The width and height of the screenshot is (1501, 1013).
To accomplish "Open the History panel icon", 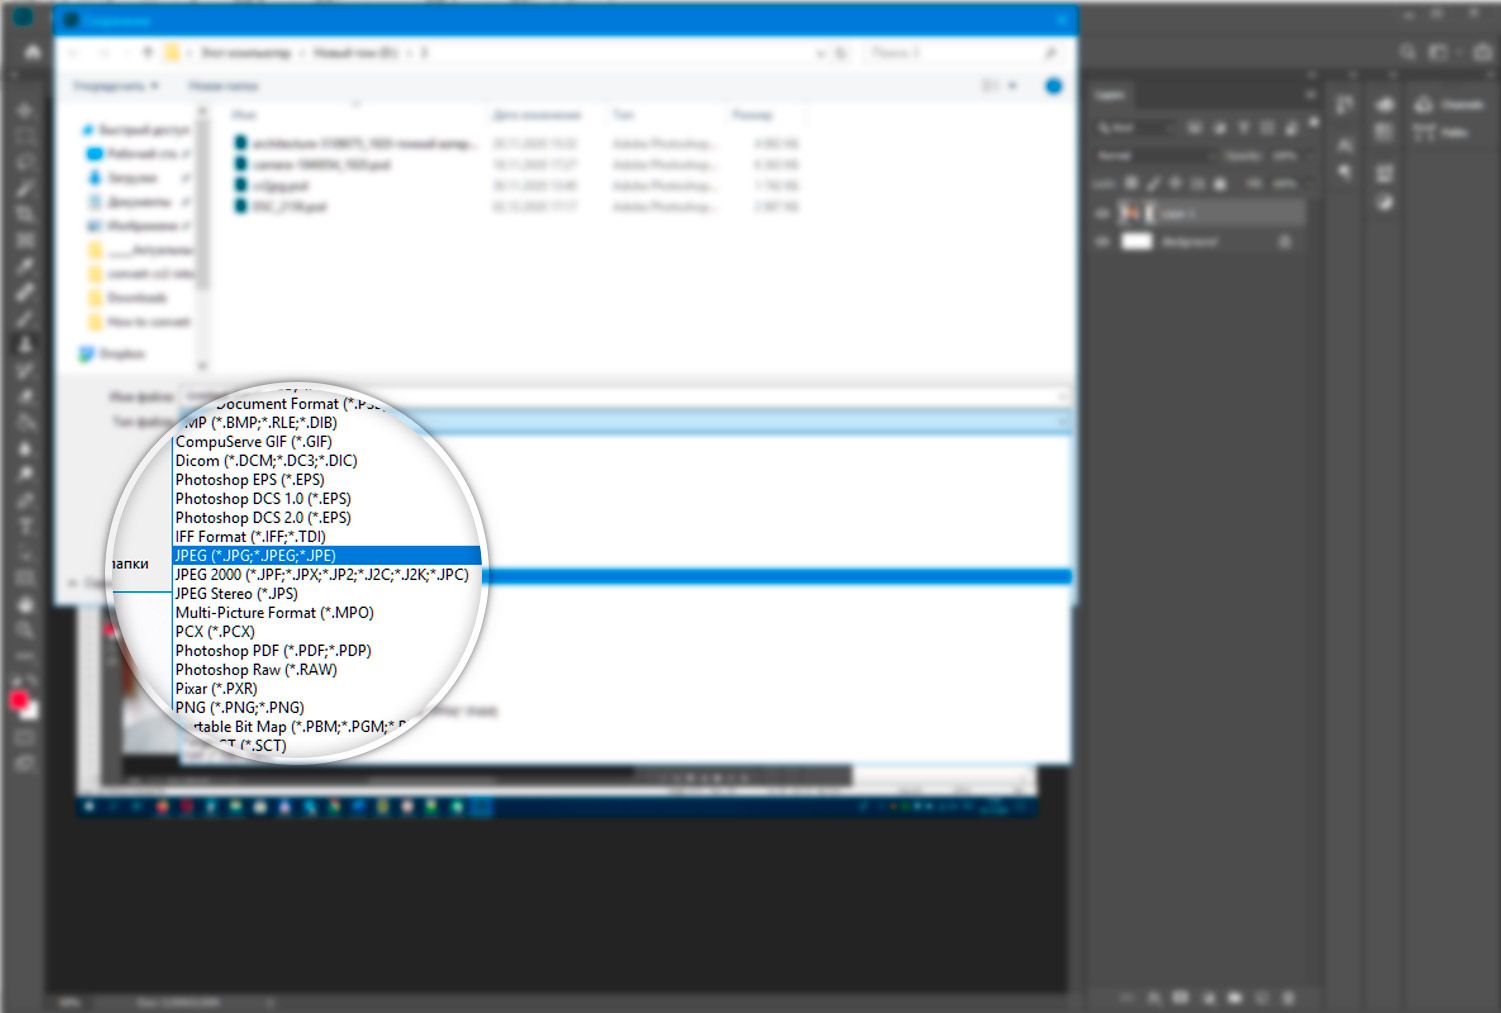I will coord(1346,145).
